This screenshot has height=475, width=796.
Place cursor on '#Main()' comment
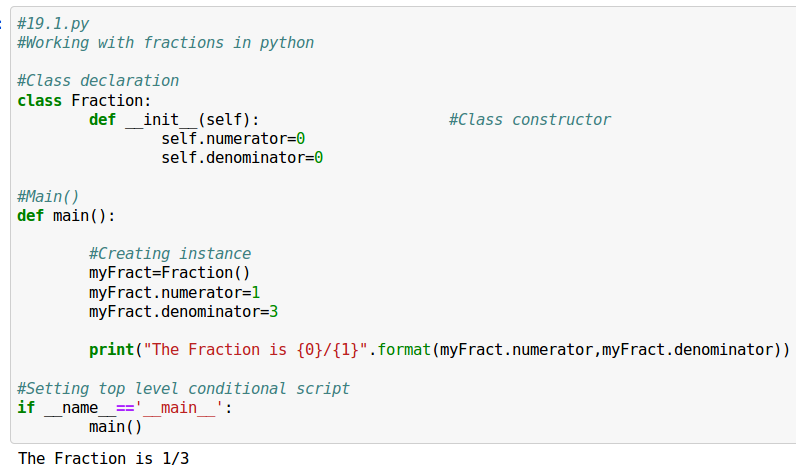tap(48, 196)
